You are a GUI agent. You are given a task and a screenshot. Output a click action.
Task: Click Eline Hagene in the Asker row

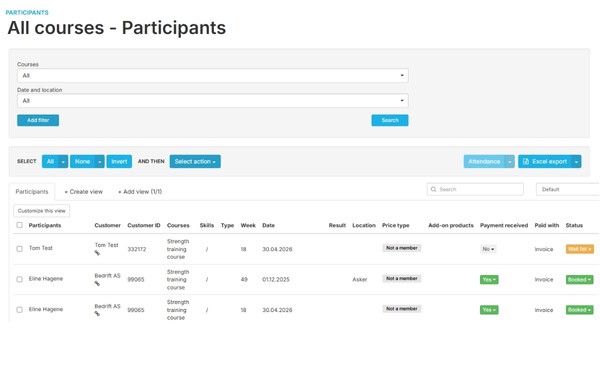point(46,278)
